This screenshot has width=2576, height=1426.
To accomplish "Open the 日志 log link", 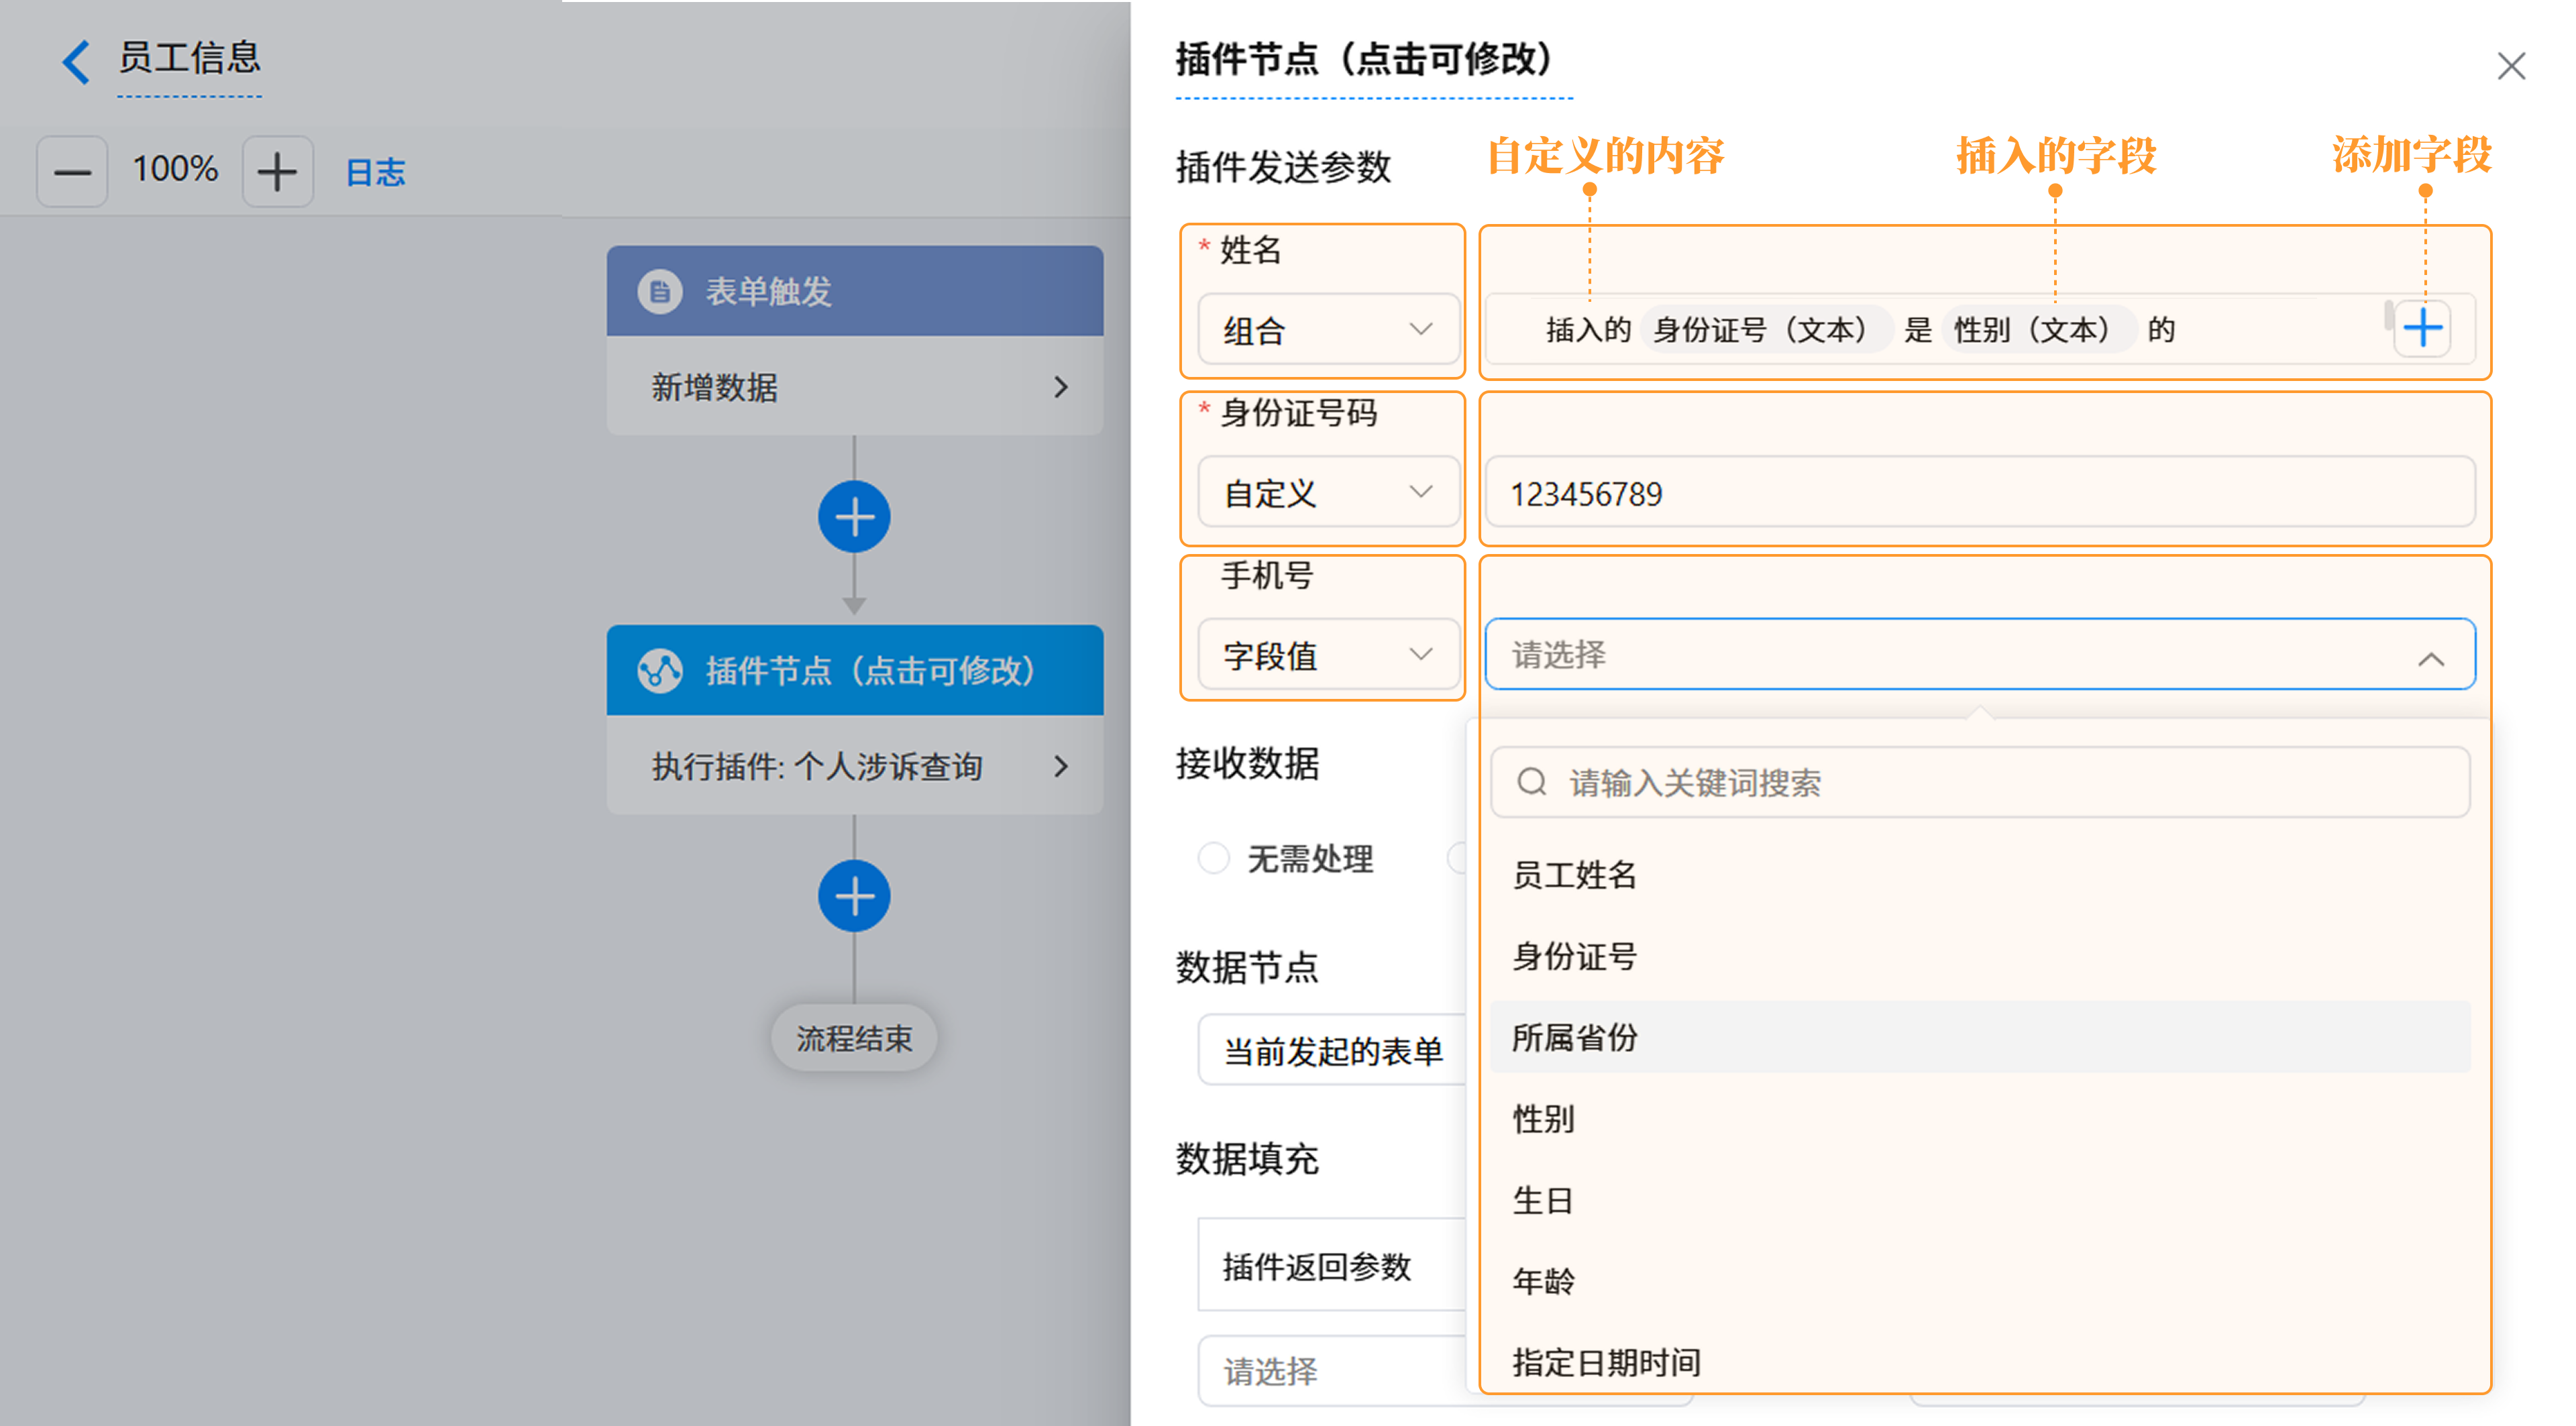I will (375, 172).
